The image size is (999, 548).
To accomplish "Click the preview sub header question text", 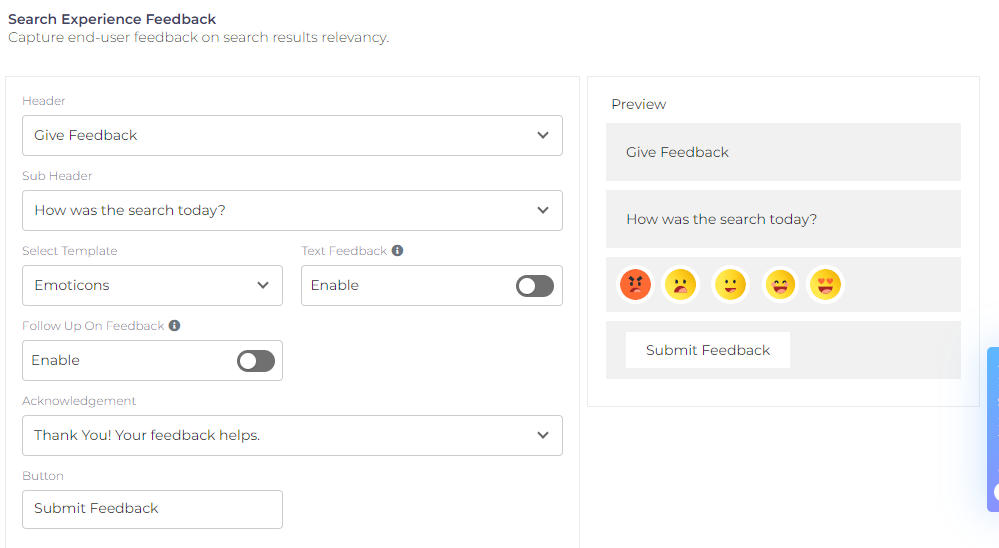I will pos(721,219).
